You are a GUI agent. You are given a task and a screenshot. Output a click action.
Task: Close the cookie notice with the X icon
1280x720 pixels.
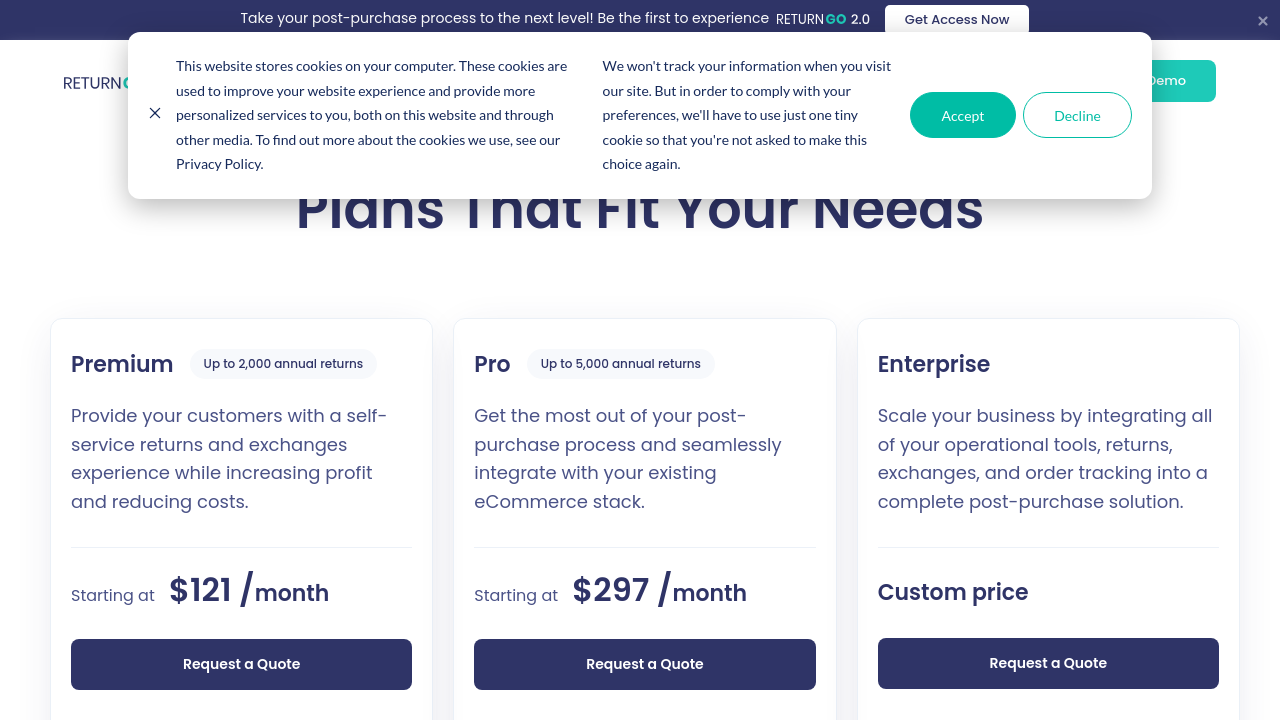[155, 113]
